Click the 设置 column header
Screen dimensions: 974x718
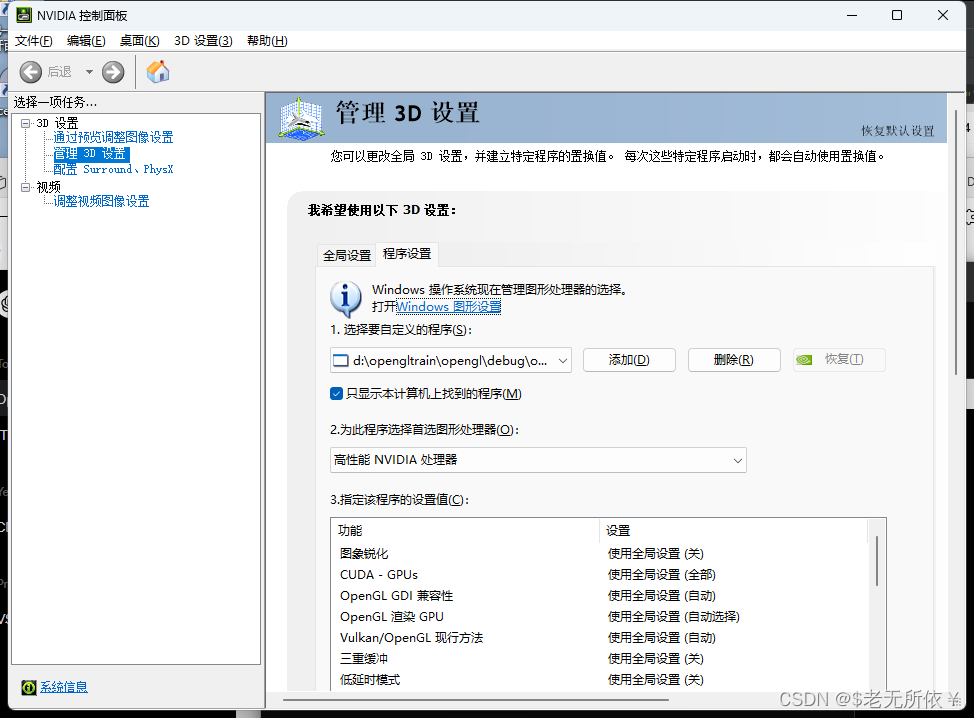tap(733, 530)
